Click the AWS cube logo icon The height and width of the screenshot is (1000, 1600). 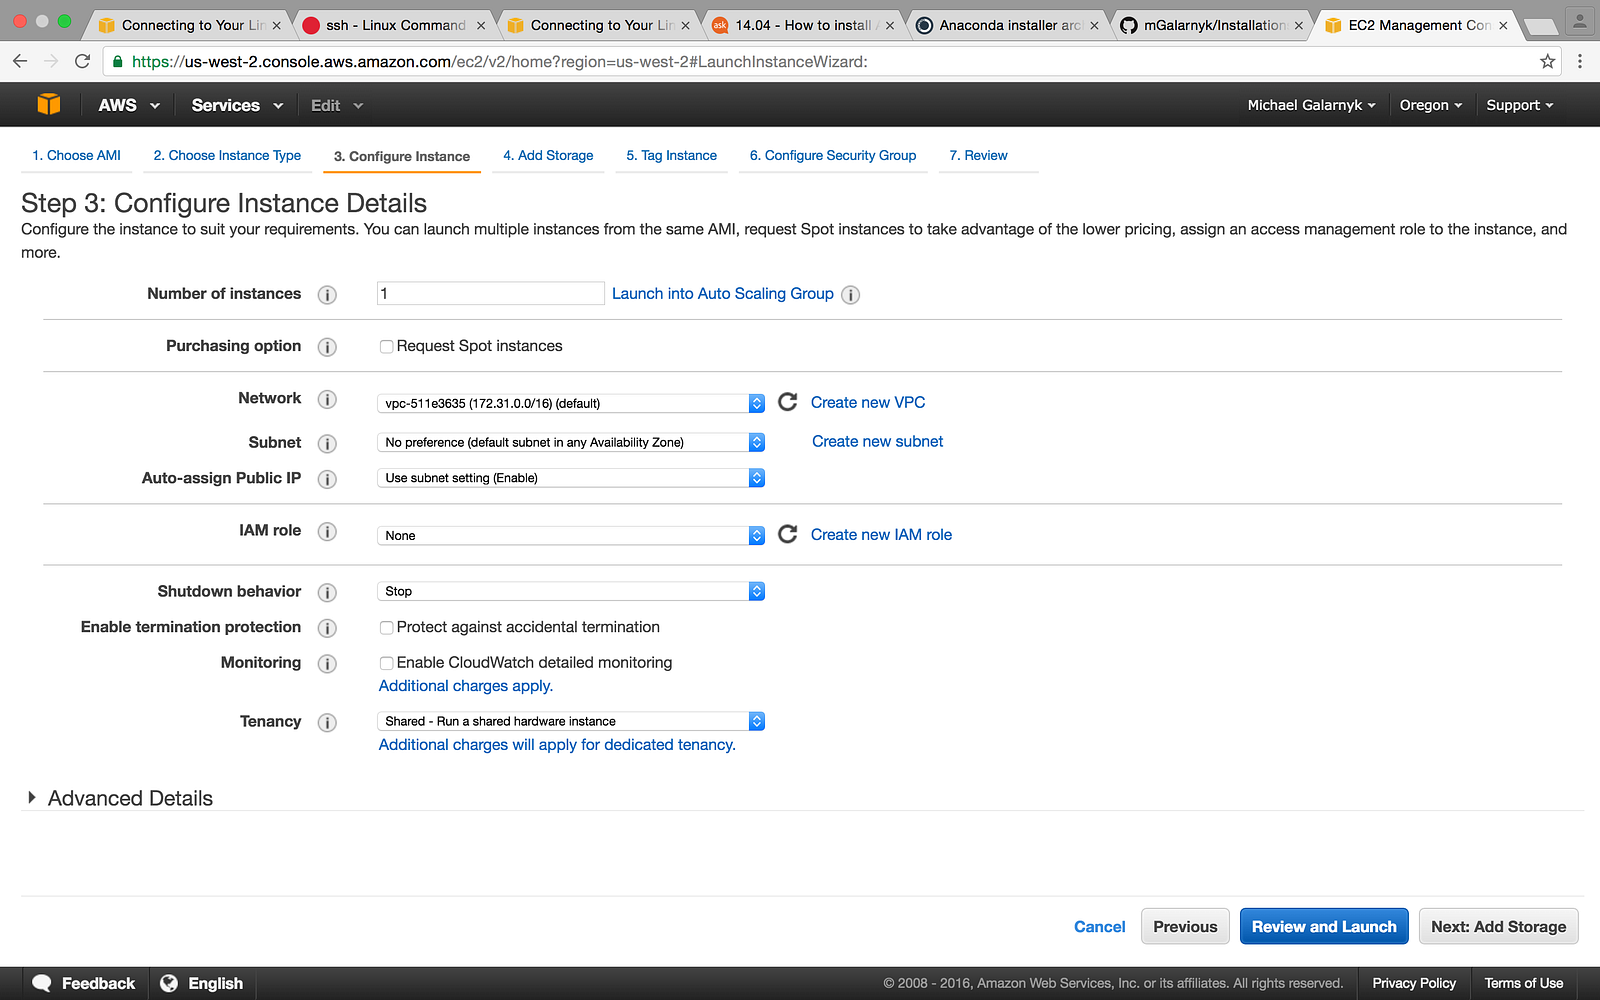click(x=49, y=104)
